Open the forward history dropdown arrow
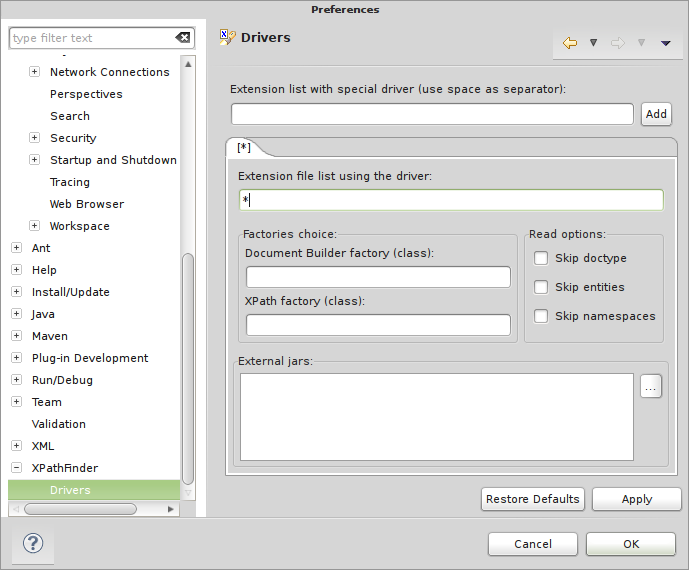Image resolution: width=689 pixels, height=570 pixels. click(642, 43)
